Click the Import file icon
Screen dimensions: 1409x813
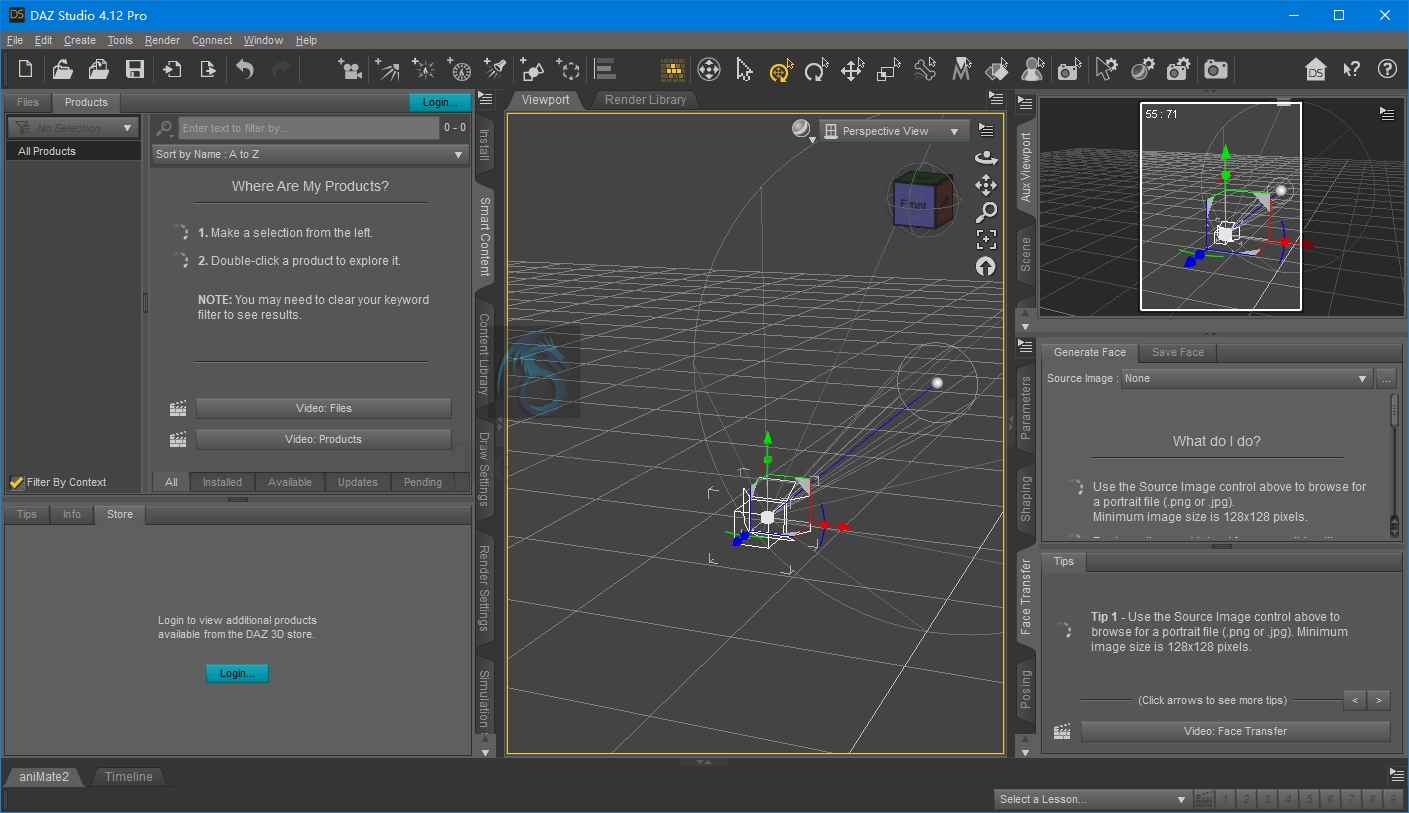pos(172,69)
